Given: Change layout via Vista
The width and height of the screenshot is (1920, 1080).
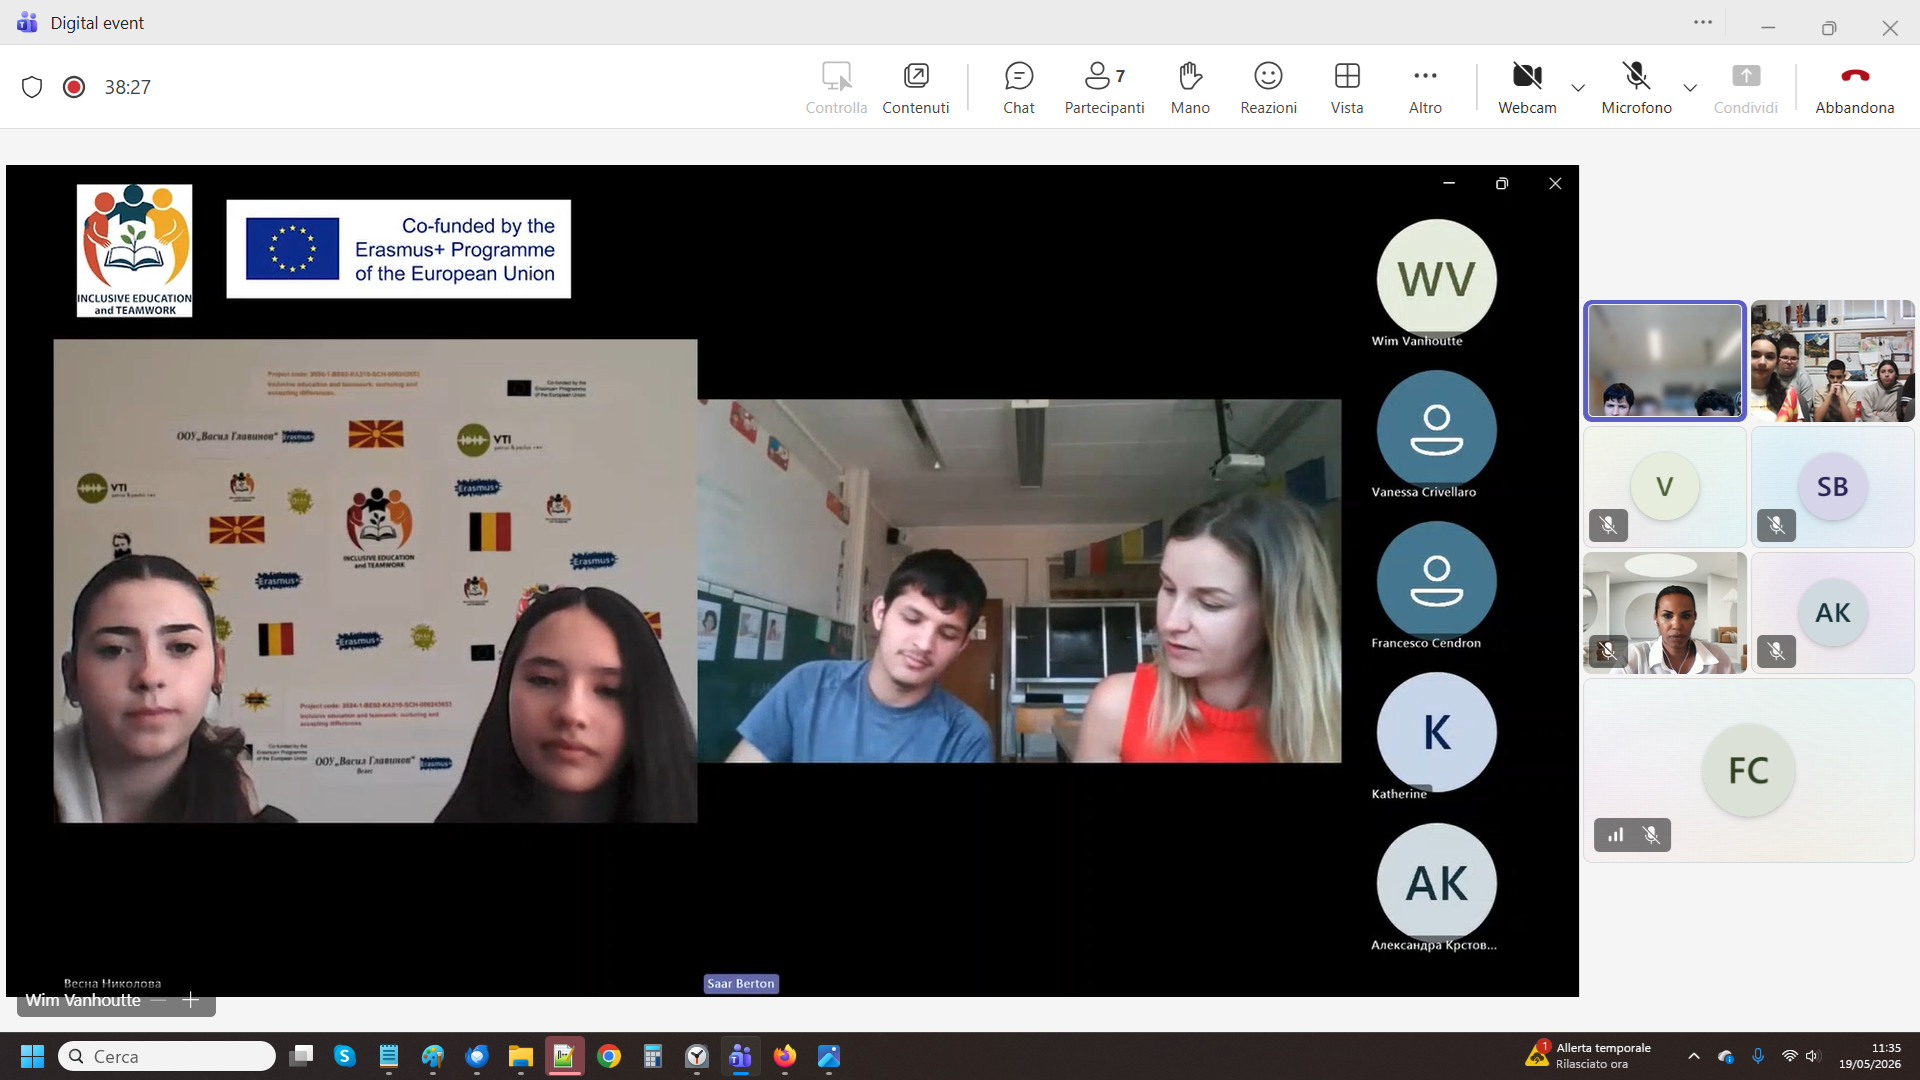Looking at the screenshot, I should pos(1347,88).
